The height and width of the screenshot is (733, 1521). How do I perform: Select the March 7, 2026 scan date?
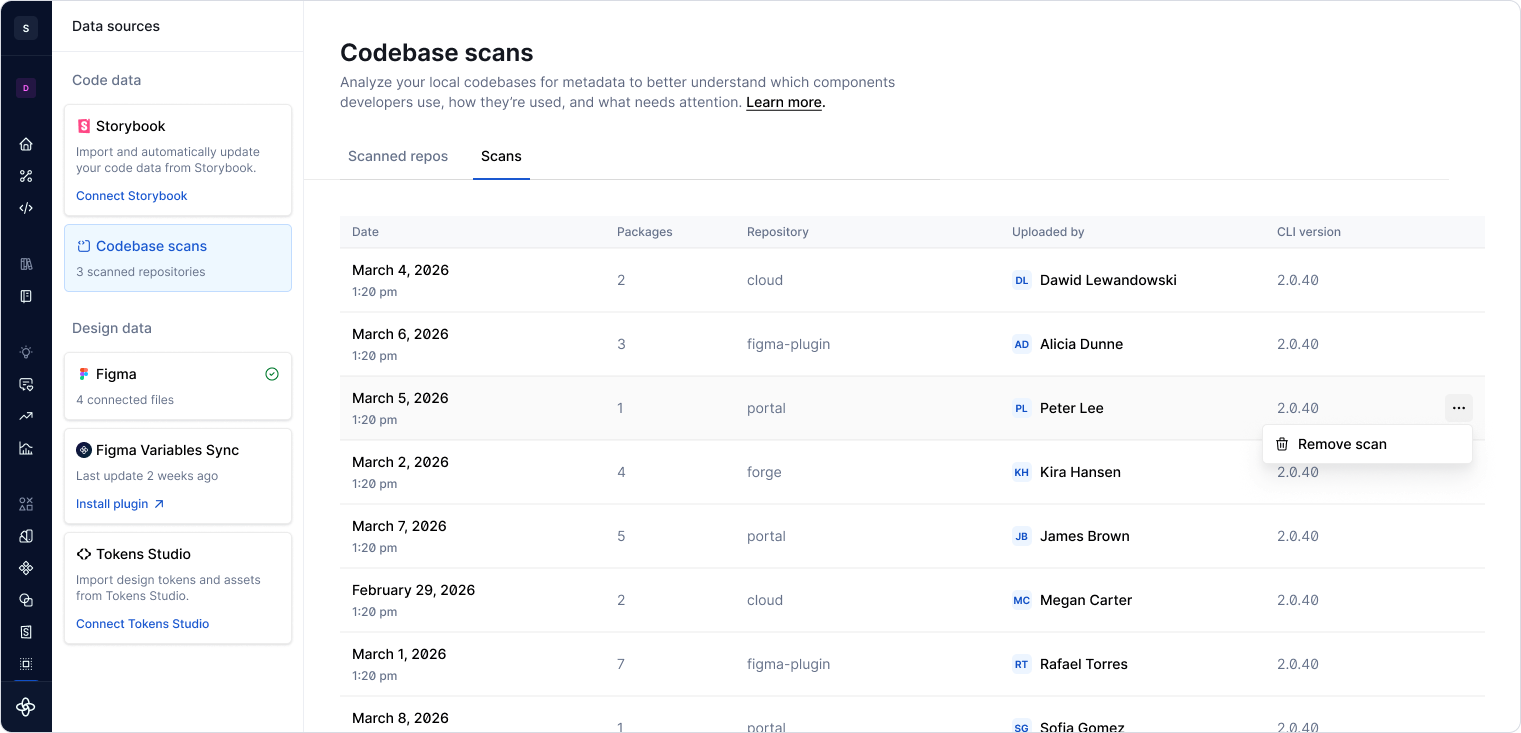point(400,526)
